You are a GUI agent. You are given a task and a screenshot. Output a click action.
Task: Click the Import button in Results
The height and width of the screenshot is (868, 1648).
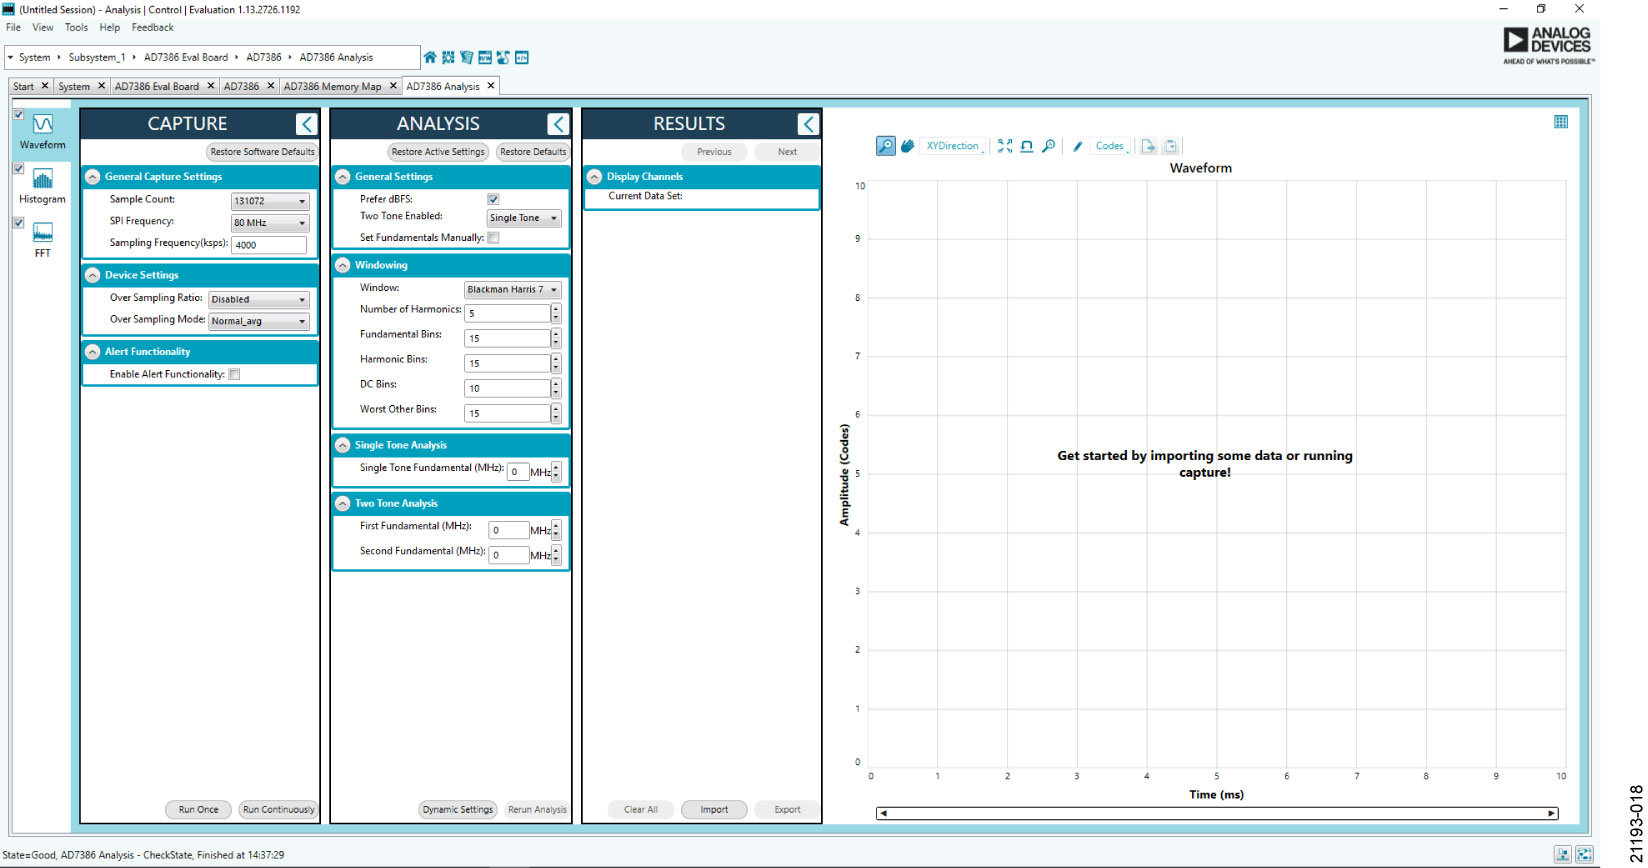714,810
